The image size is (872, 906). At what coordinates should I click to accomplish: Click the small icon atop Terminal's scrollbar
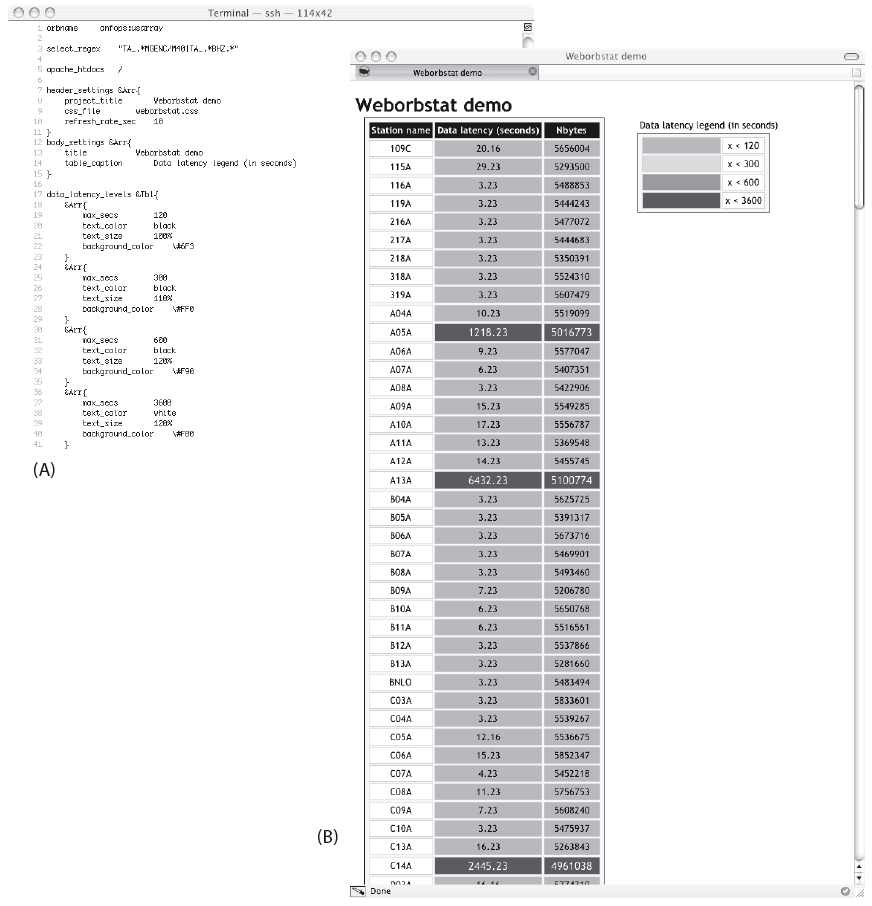(528, 27)
